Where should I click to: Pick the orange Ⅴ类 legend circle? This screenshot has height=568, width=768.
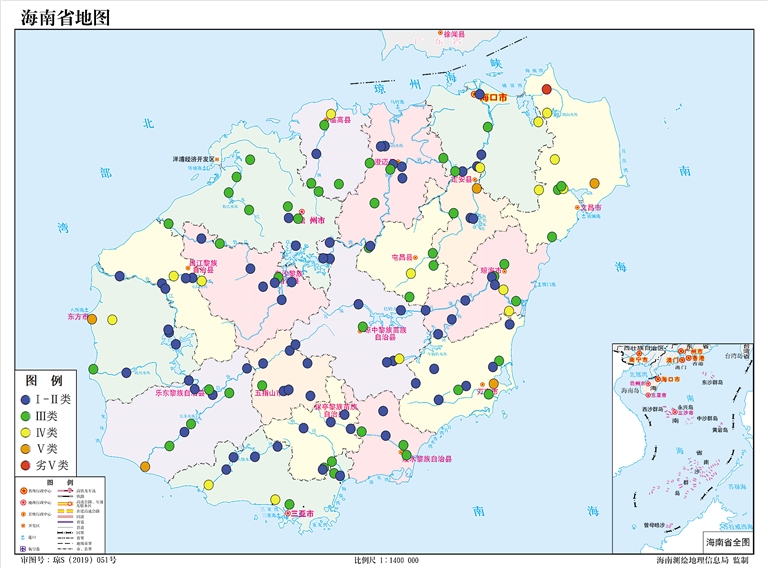click(x=25, y=448)
